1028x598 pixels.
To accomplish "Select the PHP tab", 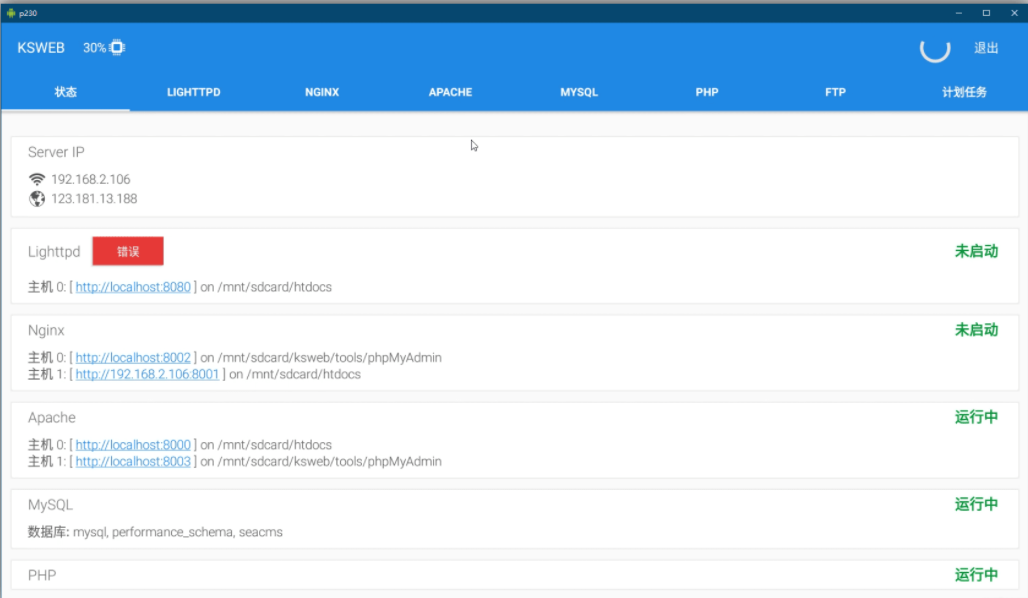I will coord(707,92).
